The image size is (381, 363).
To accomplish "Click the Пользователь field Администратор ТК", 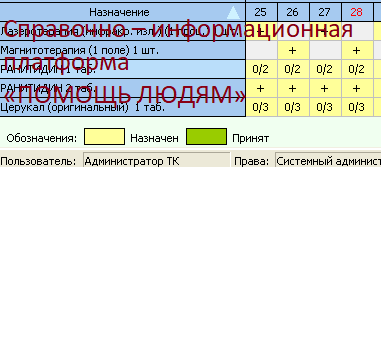I will 156,160.
